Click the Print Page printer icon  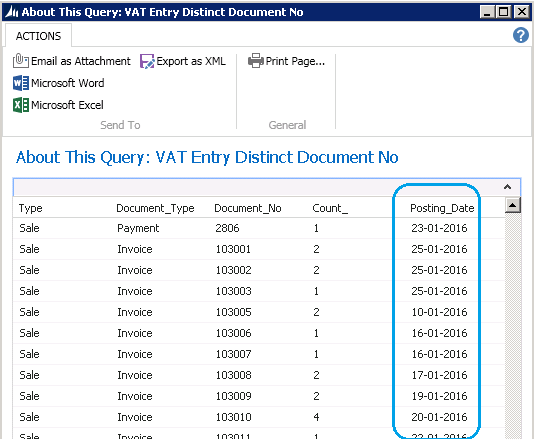point(256,61)
